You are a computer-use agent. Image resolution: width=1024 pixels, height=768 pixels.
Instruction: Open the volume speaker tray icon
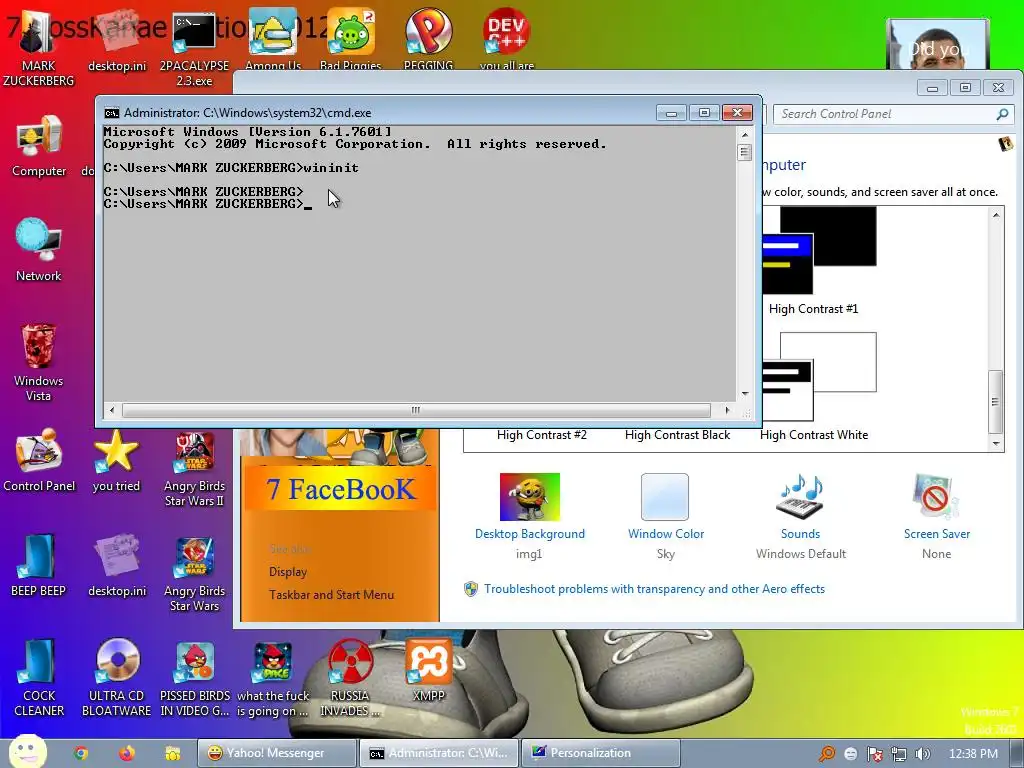[922, 754]
